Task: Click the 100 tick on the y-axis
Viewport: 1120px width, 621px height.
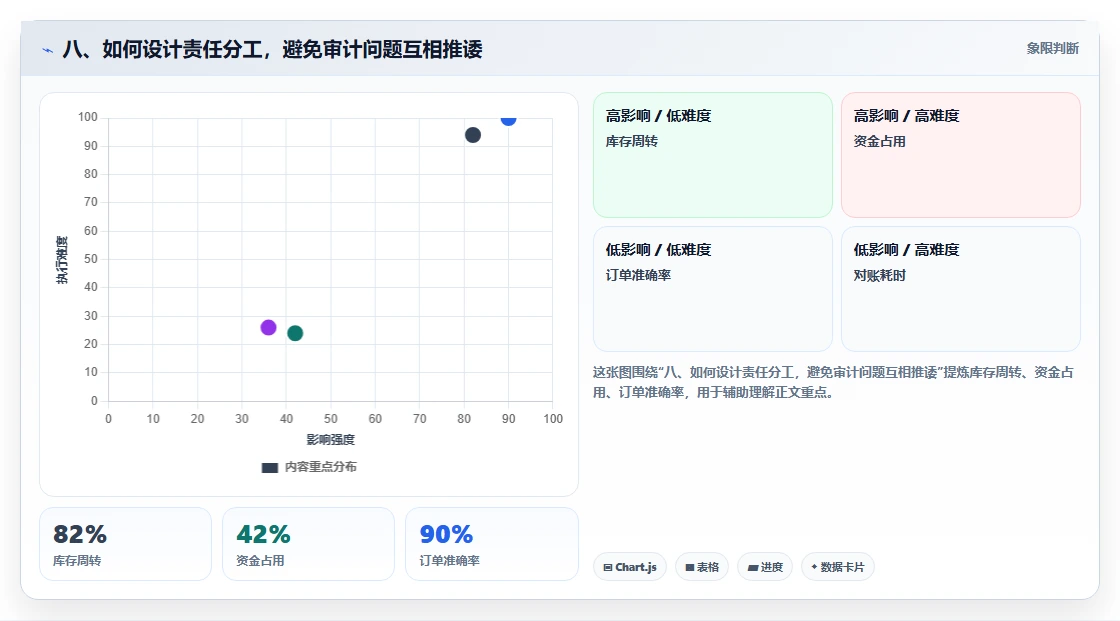Action: 88,116
